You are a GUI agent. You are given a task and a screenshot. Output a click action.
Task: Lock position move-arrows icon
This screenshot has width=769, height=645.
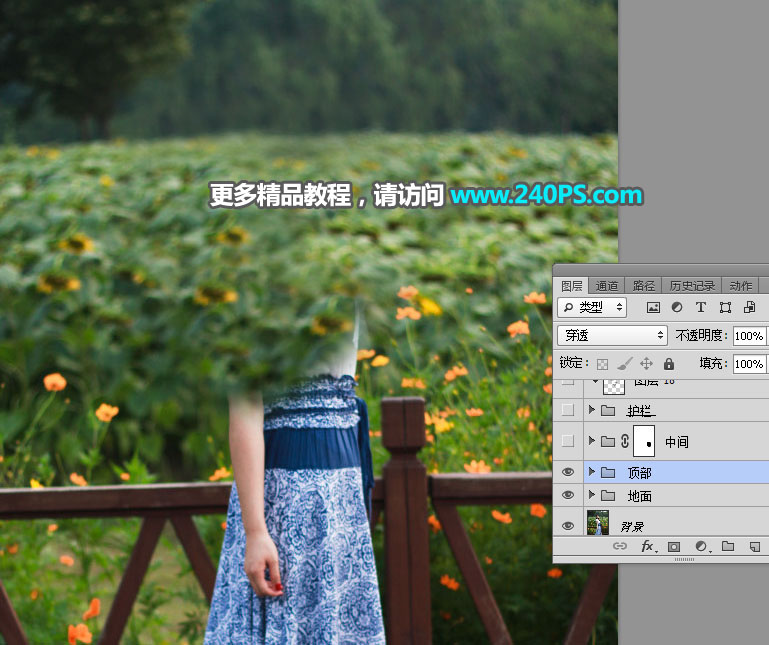click(646, 363)
